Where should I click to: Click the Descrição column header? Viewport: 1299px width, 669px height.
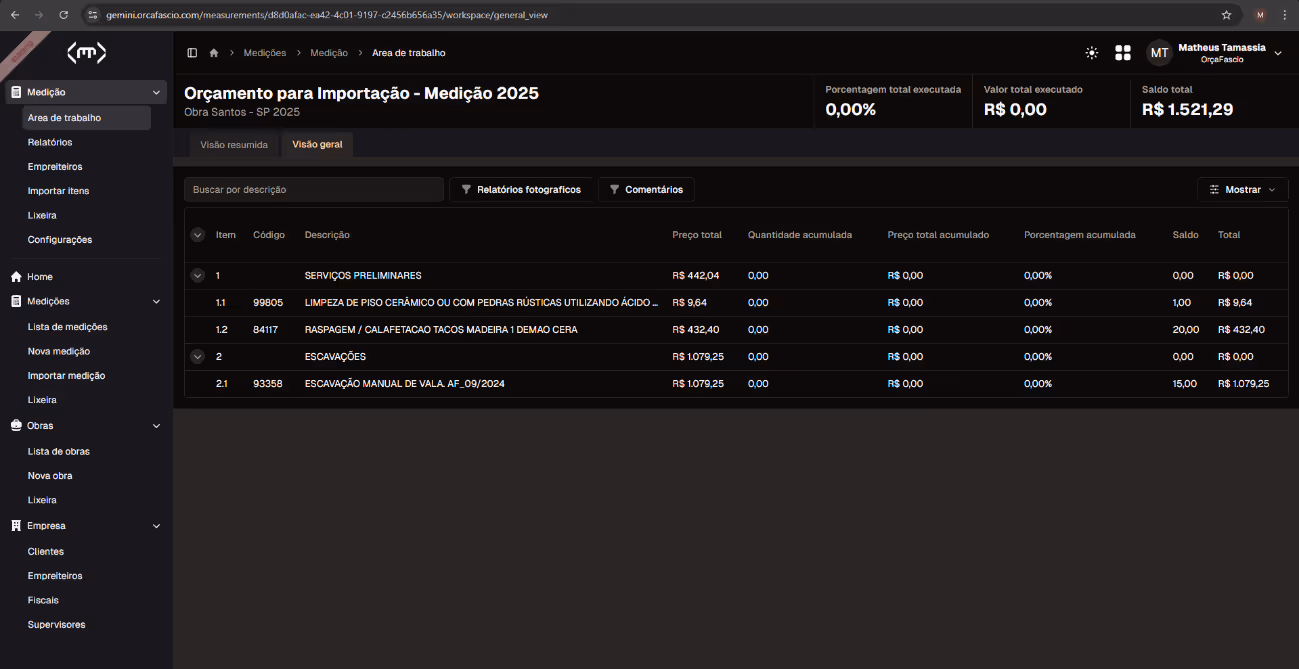(x=327, y=235)
